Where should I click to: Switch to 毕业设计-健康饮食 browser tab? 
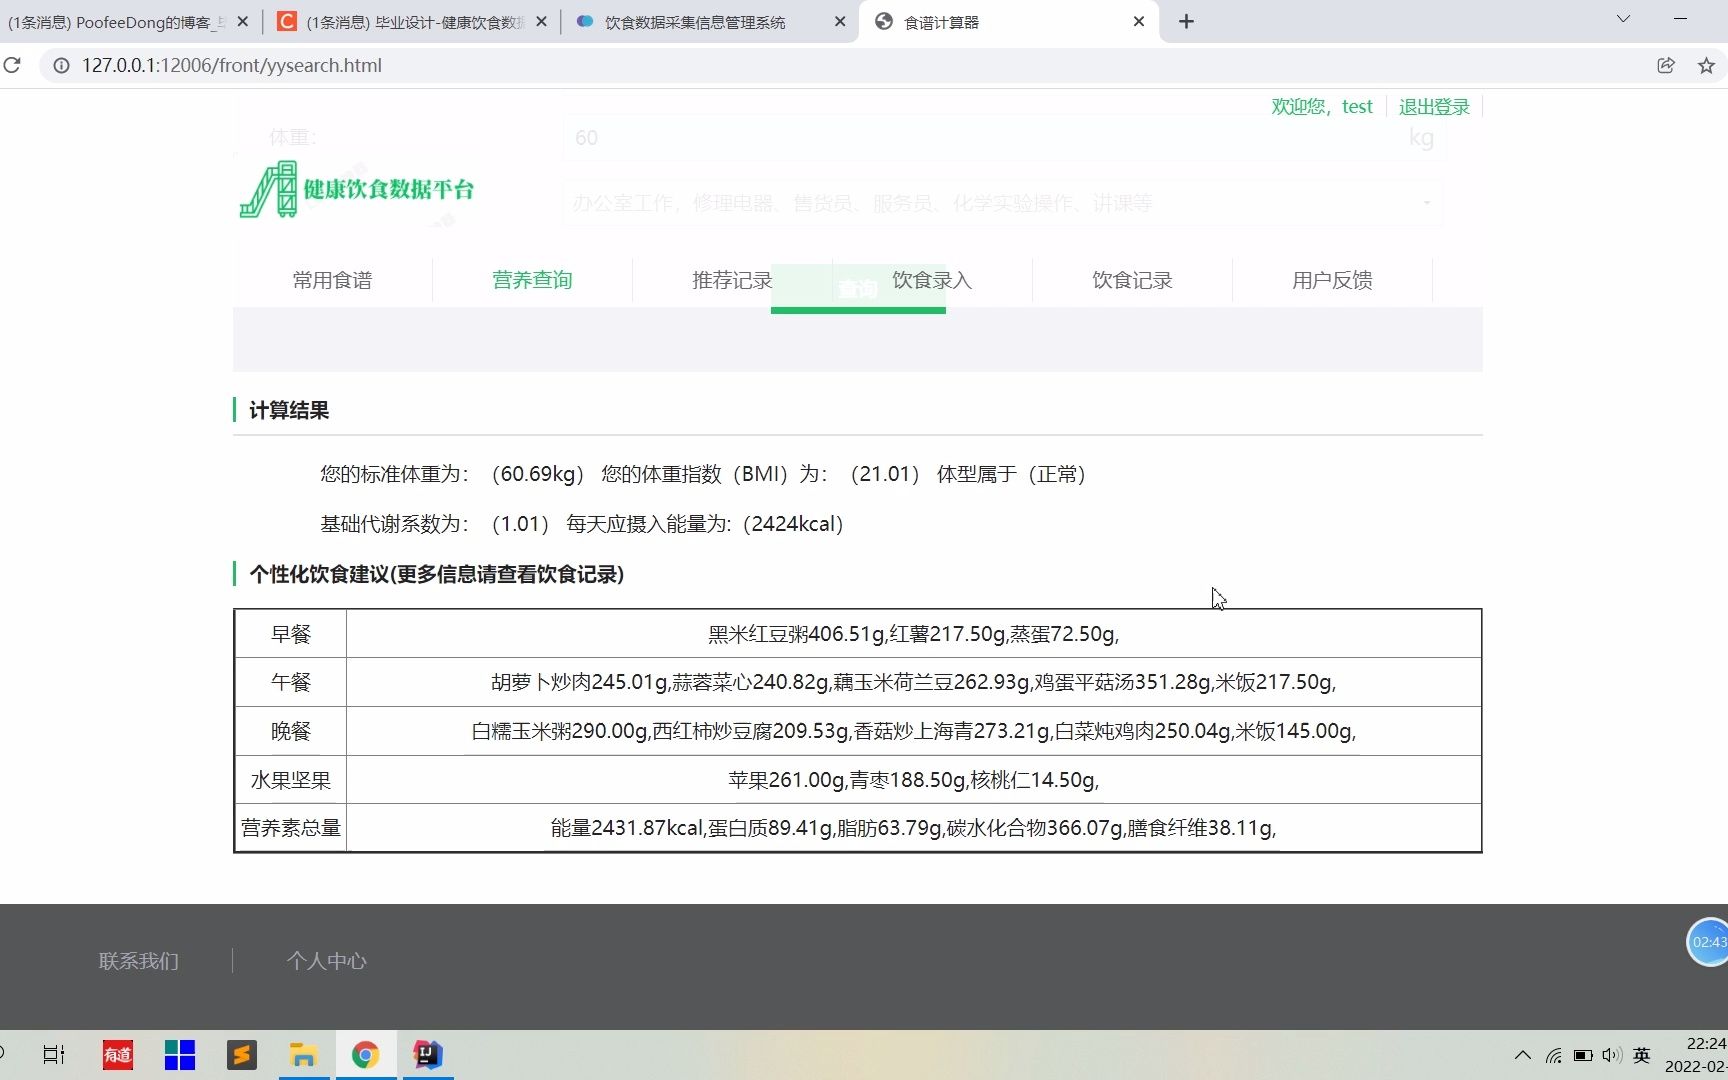click(414, 22)
